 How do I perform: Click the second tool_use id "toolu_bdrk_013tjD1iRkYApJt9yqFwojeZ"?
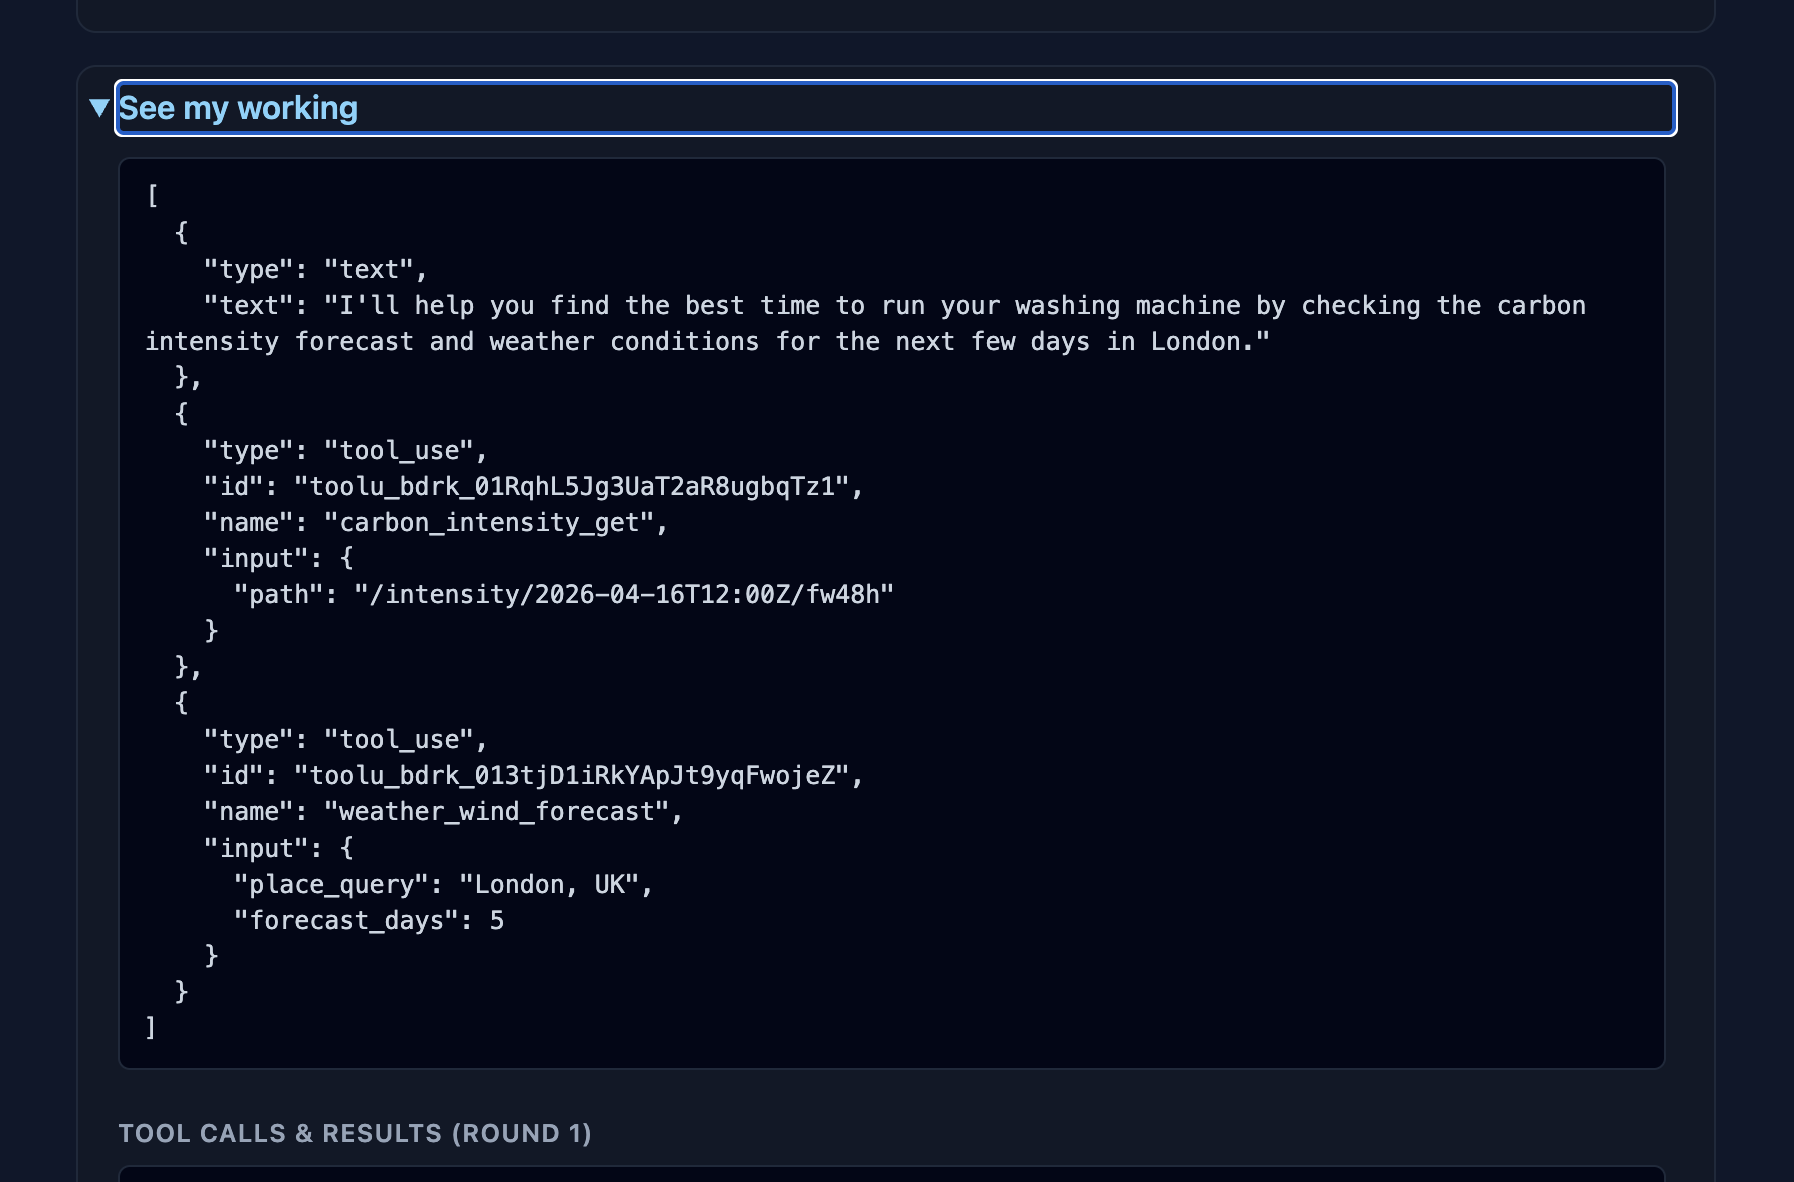click(x=572, y=776)
